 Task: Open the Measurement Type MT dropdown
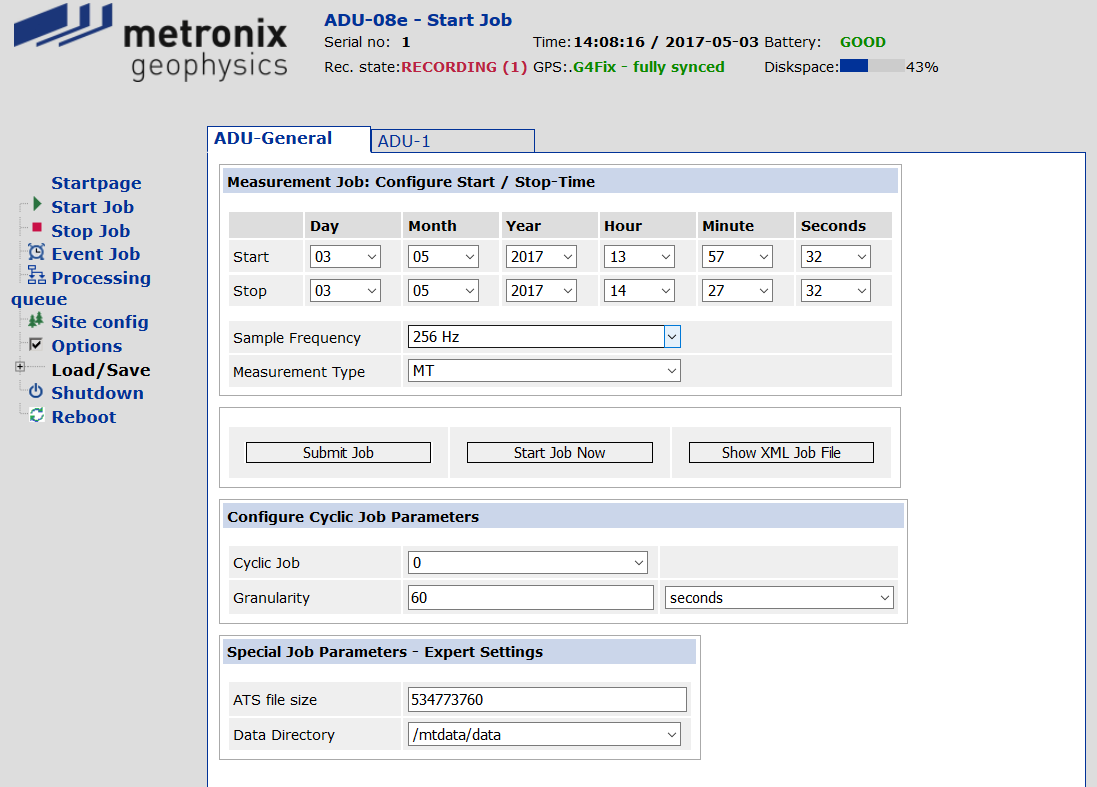coord(544,371)
